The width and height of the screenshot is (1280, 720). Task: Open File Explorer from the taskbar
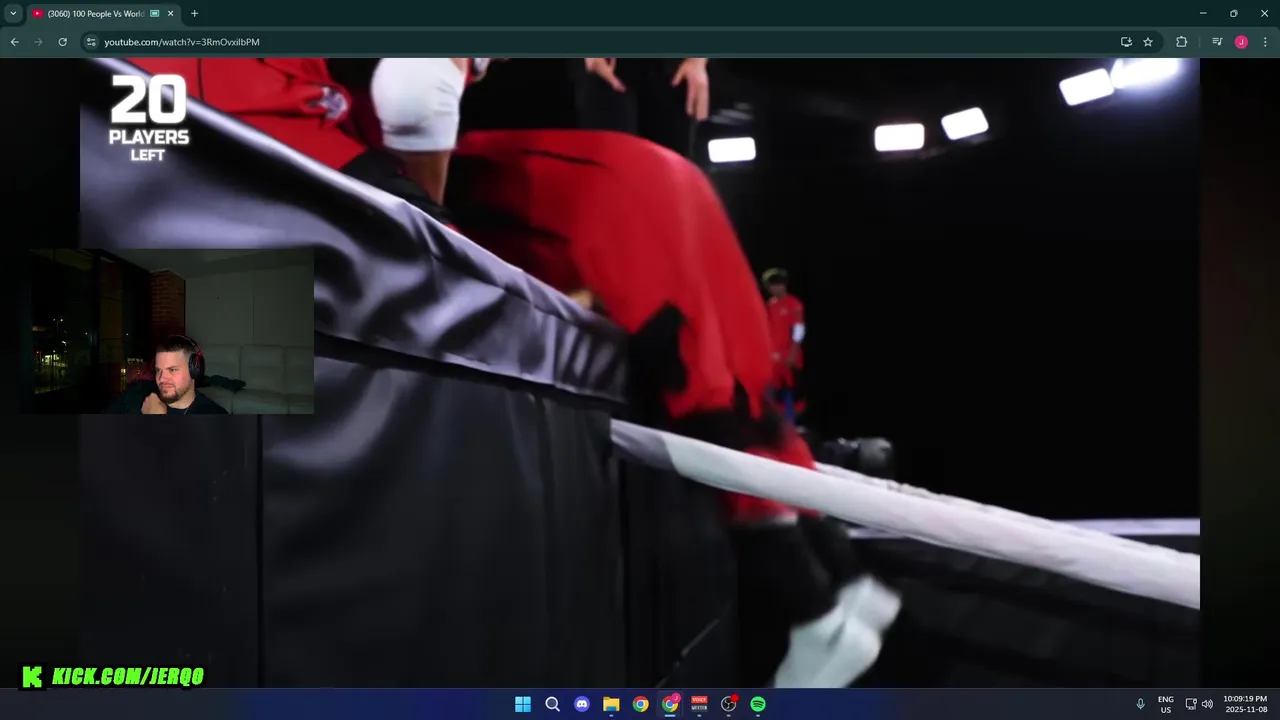tap(611, 704)
